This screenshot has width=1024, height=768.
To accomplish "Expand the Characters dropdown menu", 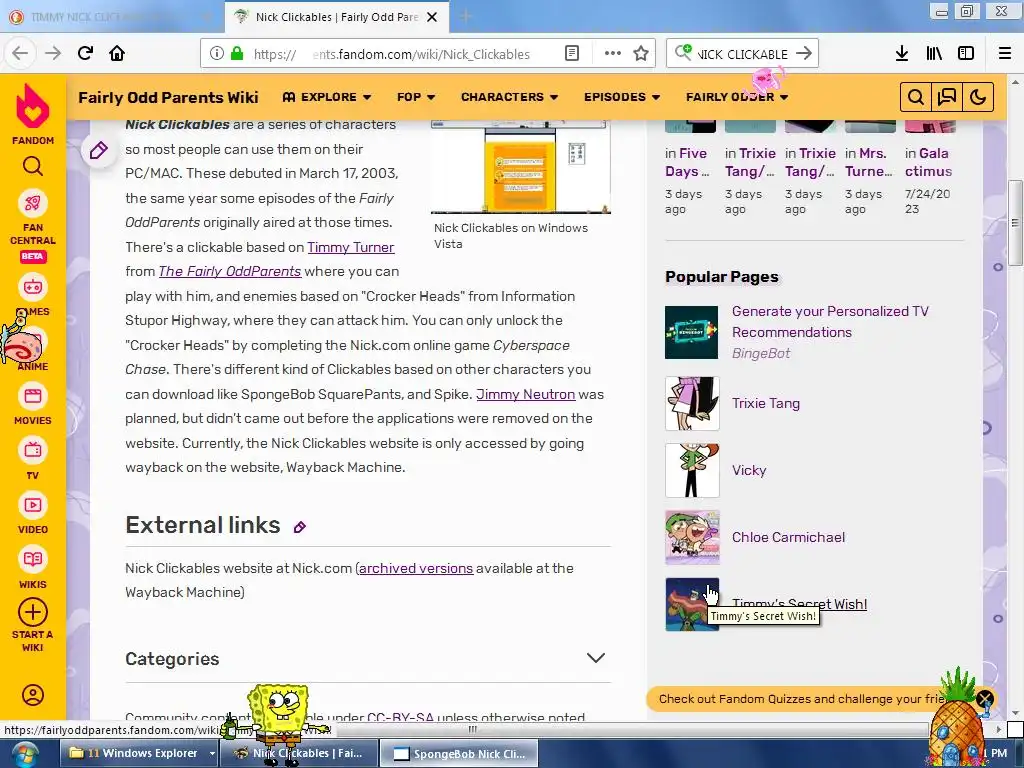I will click(x=509, y=97).
